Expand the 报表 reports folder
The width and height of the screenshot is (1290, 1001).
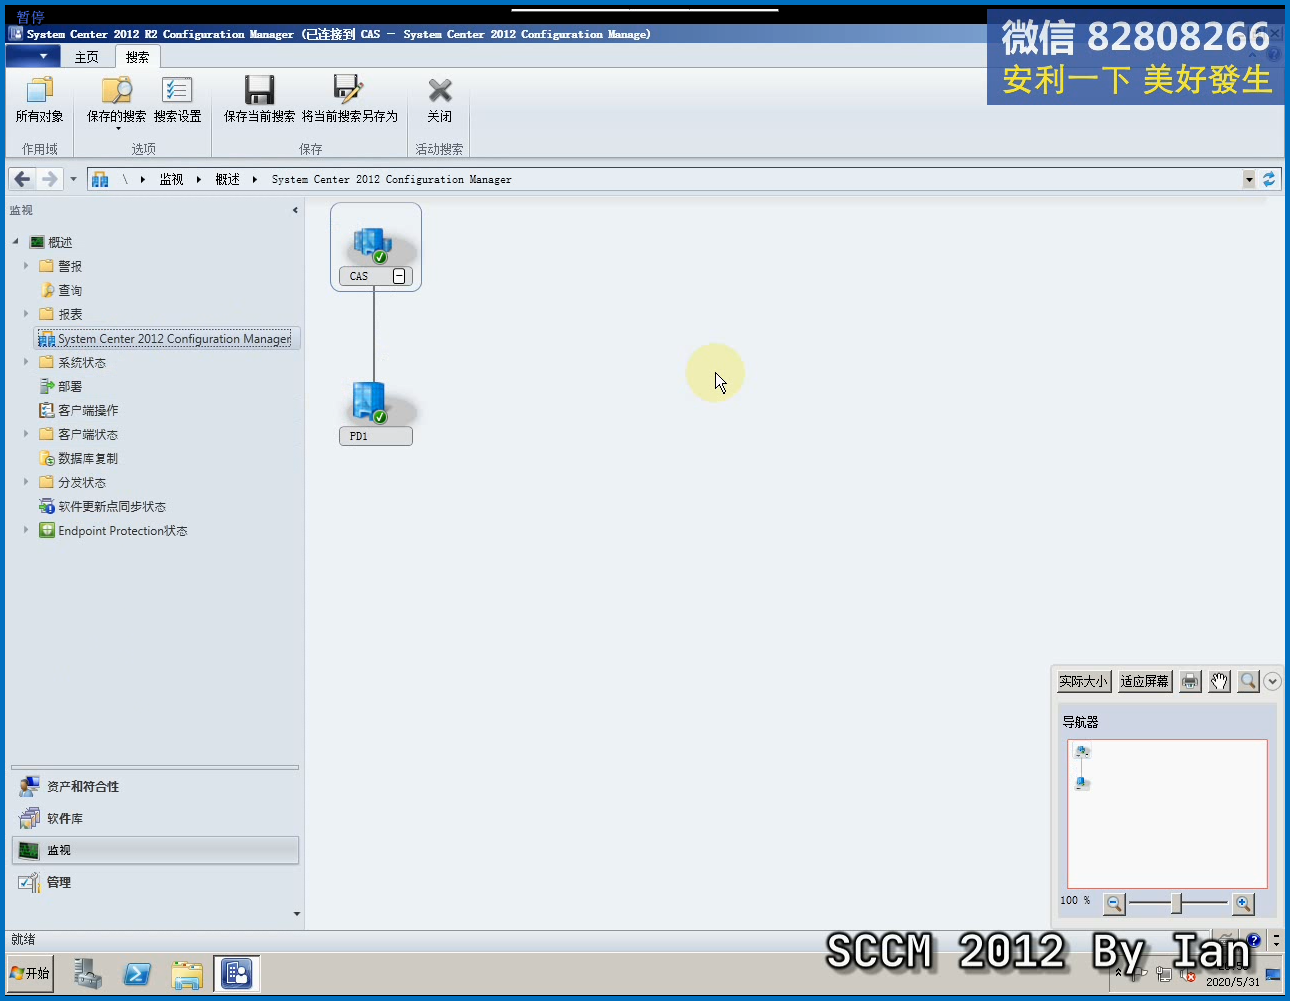tap(26, 314)
